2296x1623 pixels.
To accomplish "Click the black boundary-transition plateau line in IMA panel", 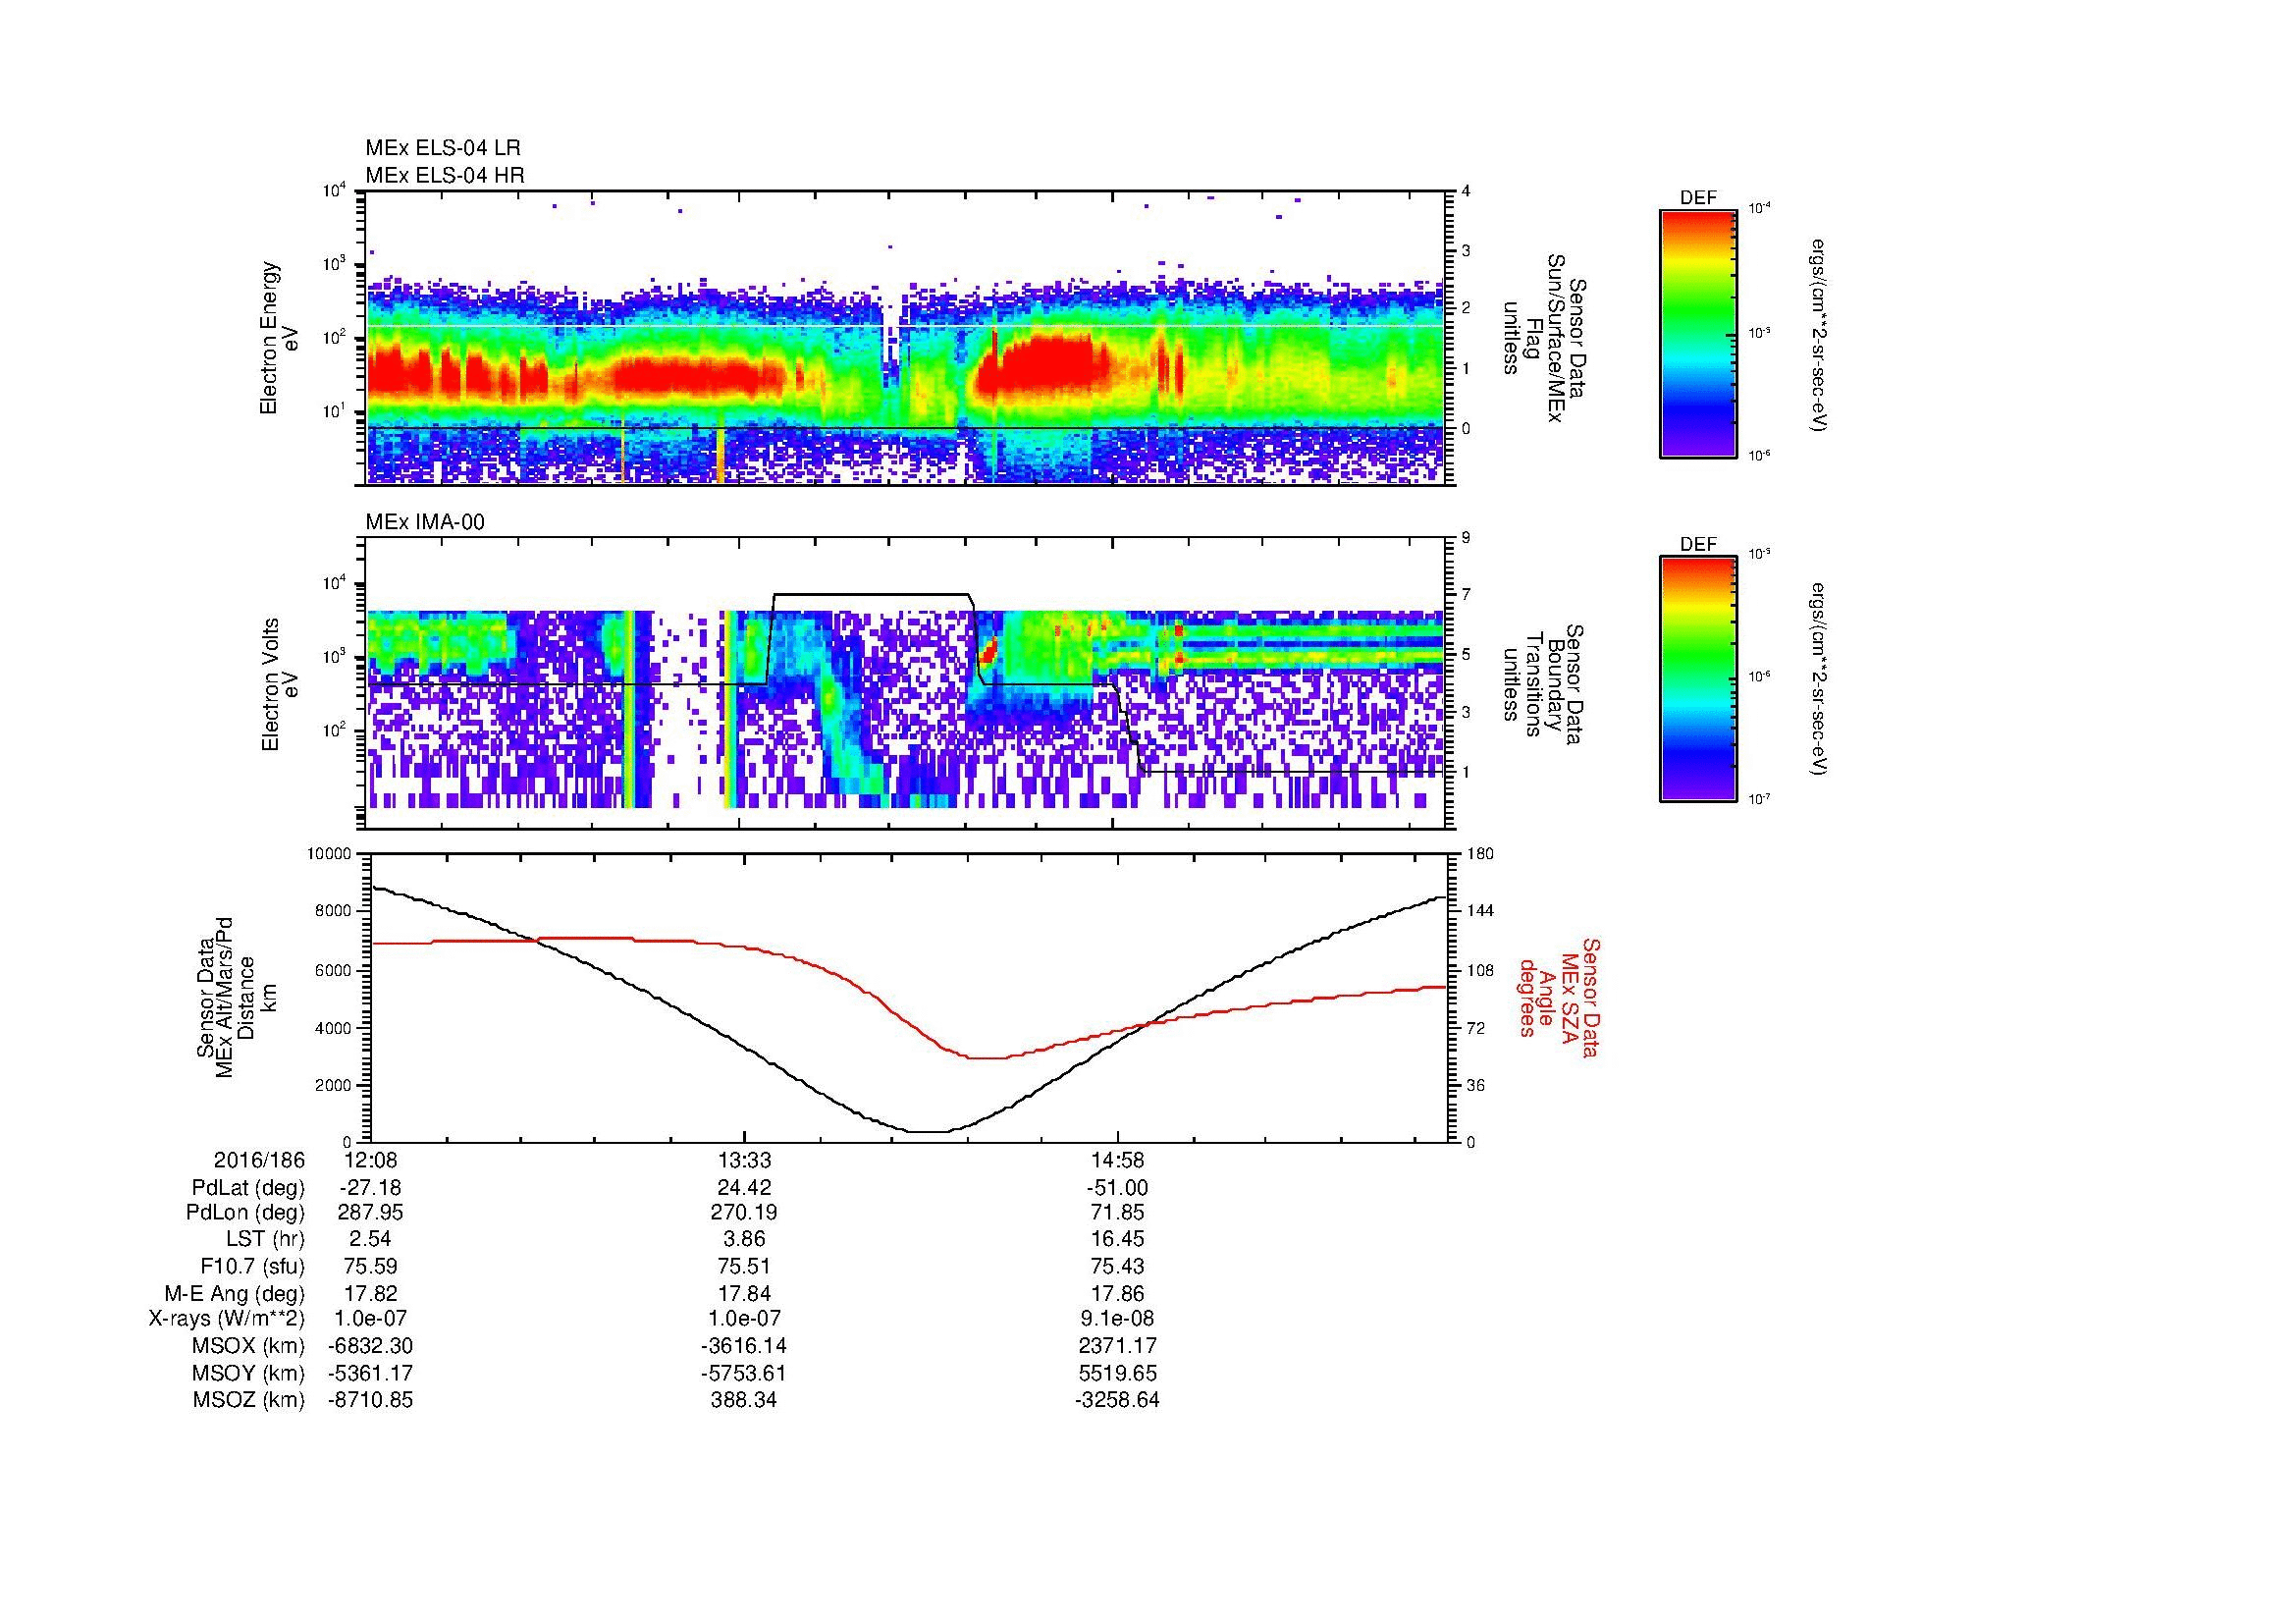I will (872, 595).
